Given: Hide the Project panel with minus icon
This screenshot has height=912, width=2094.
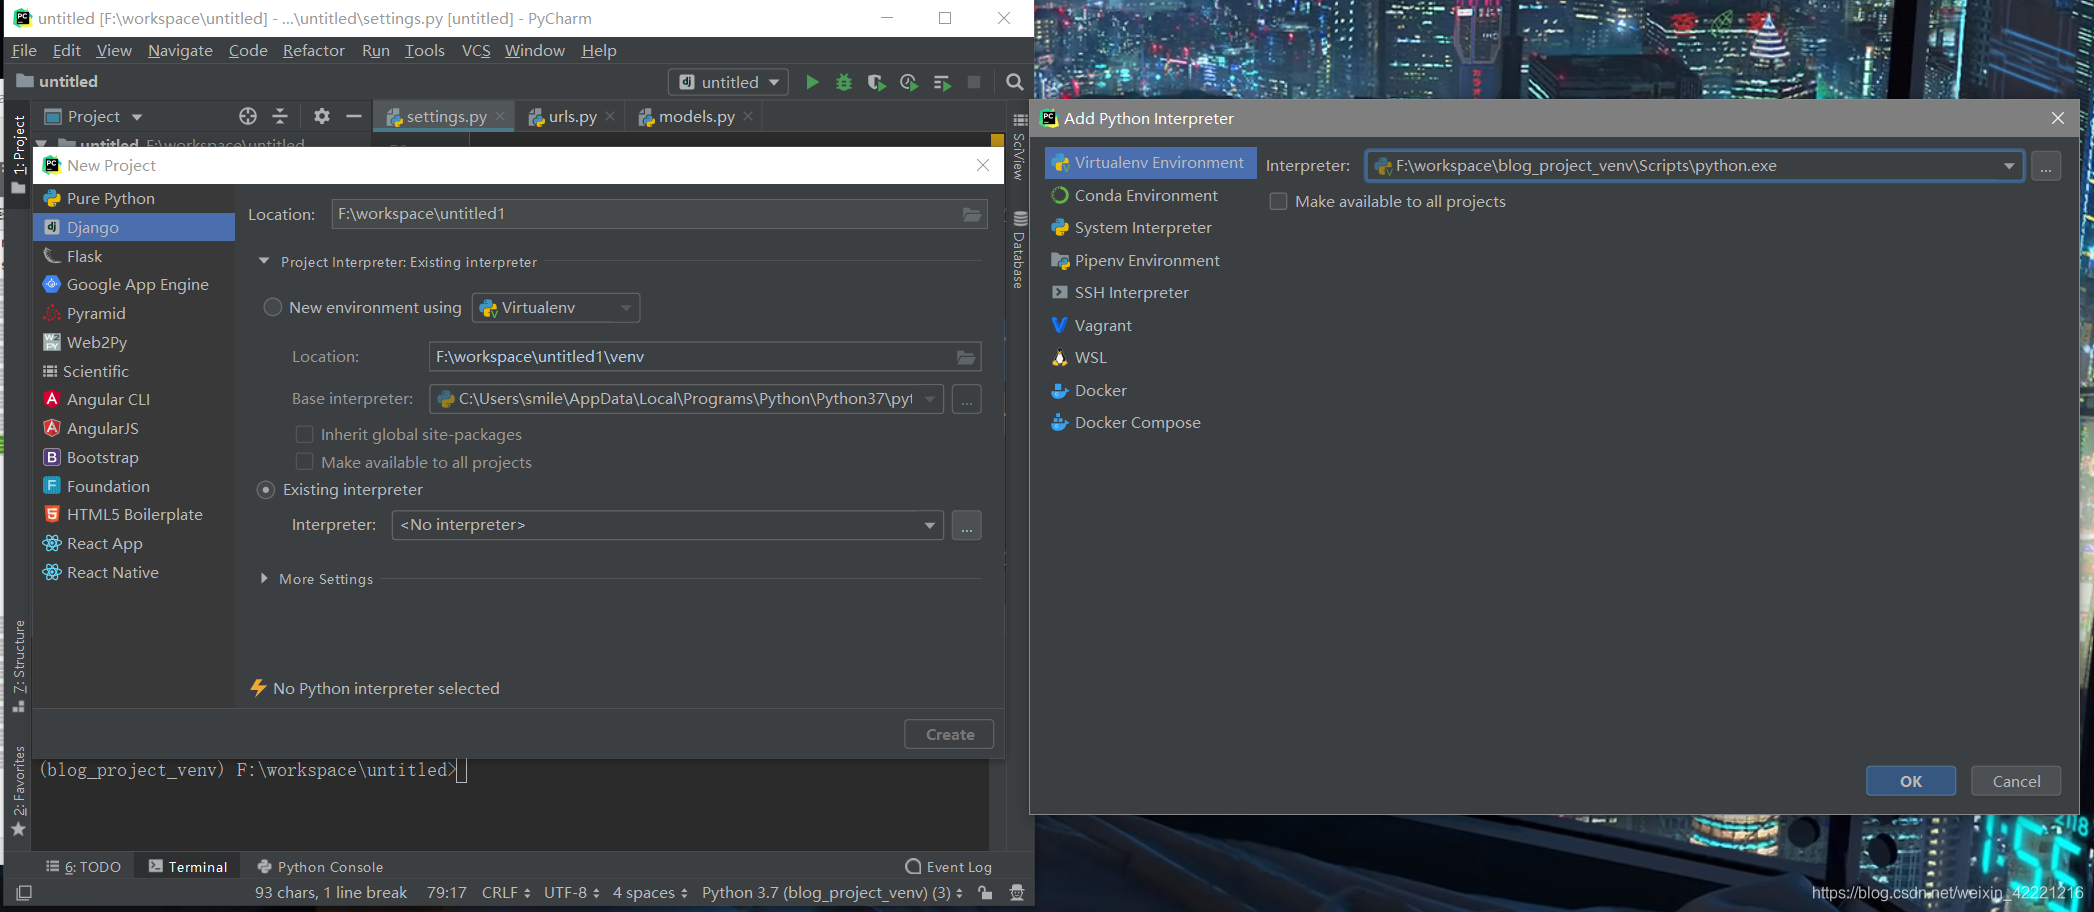Looking at the screenshot, I should (x=353, y=116).
